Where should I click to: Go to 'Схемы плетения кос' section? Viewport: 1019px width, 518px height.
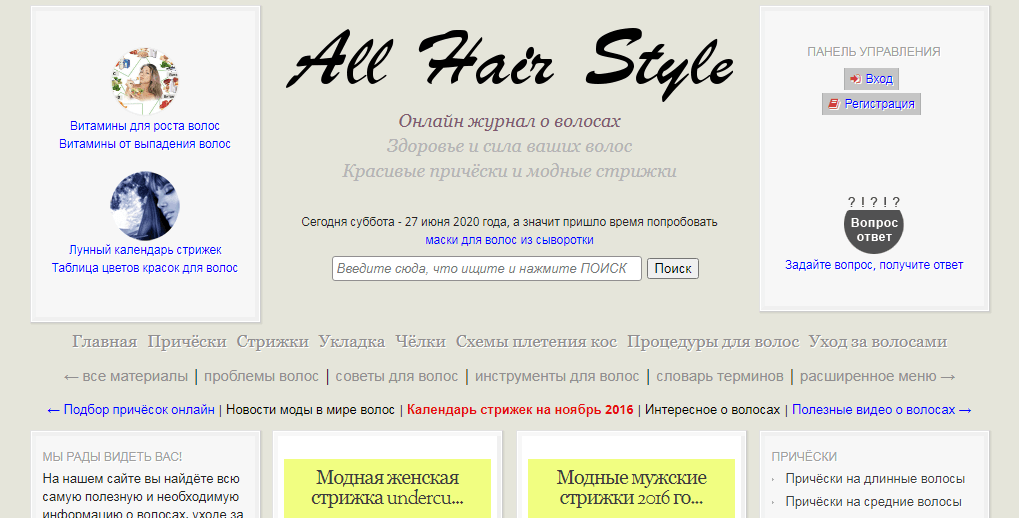point(536,342)
